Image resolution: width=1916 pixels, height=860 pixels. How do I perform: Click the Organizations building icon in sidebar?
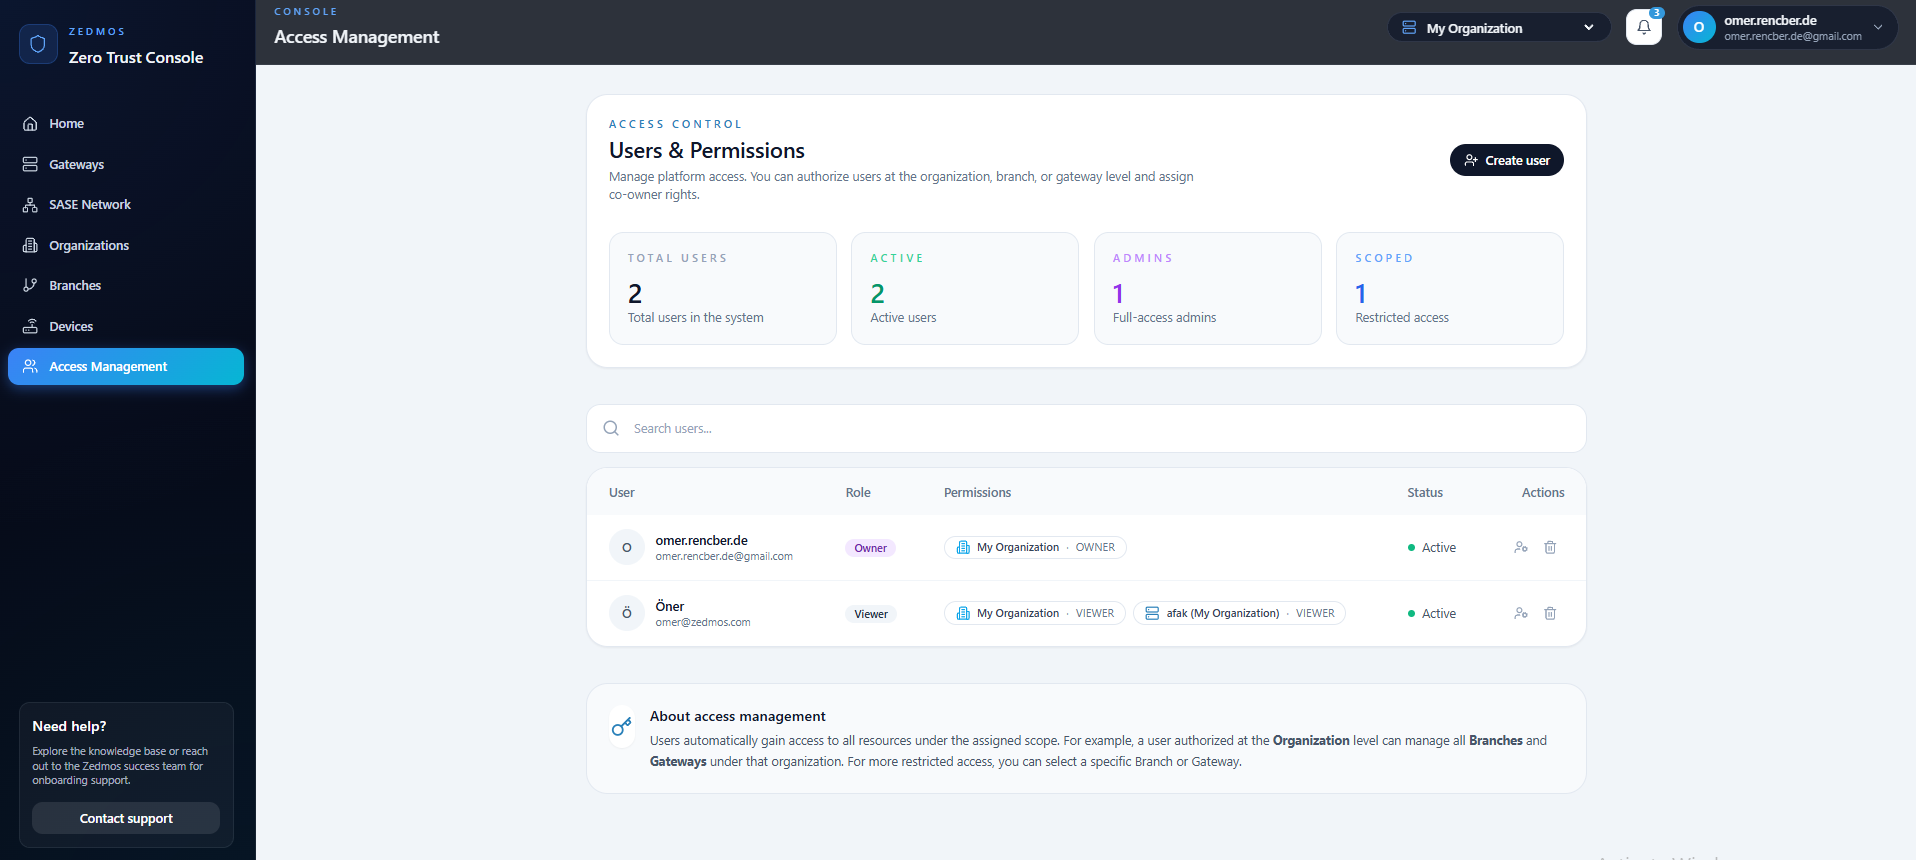point(30,245)
